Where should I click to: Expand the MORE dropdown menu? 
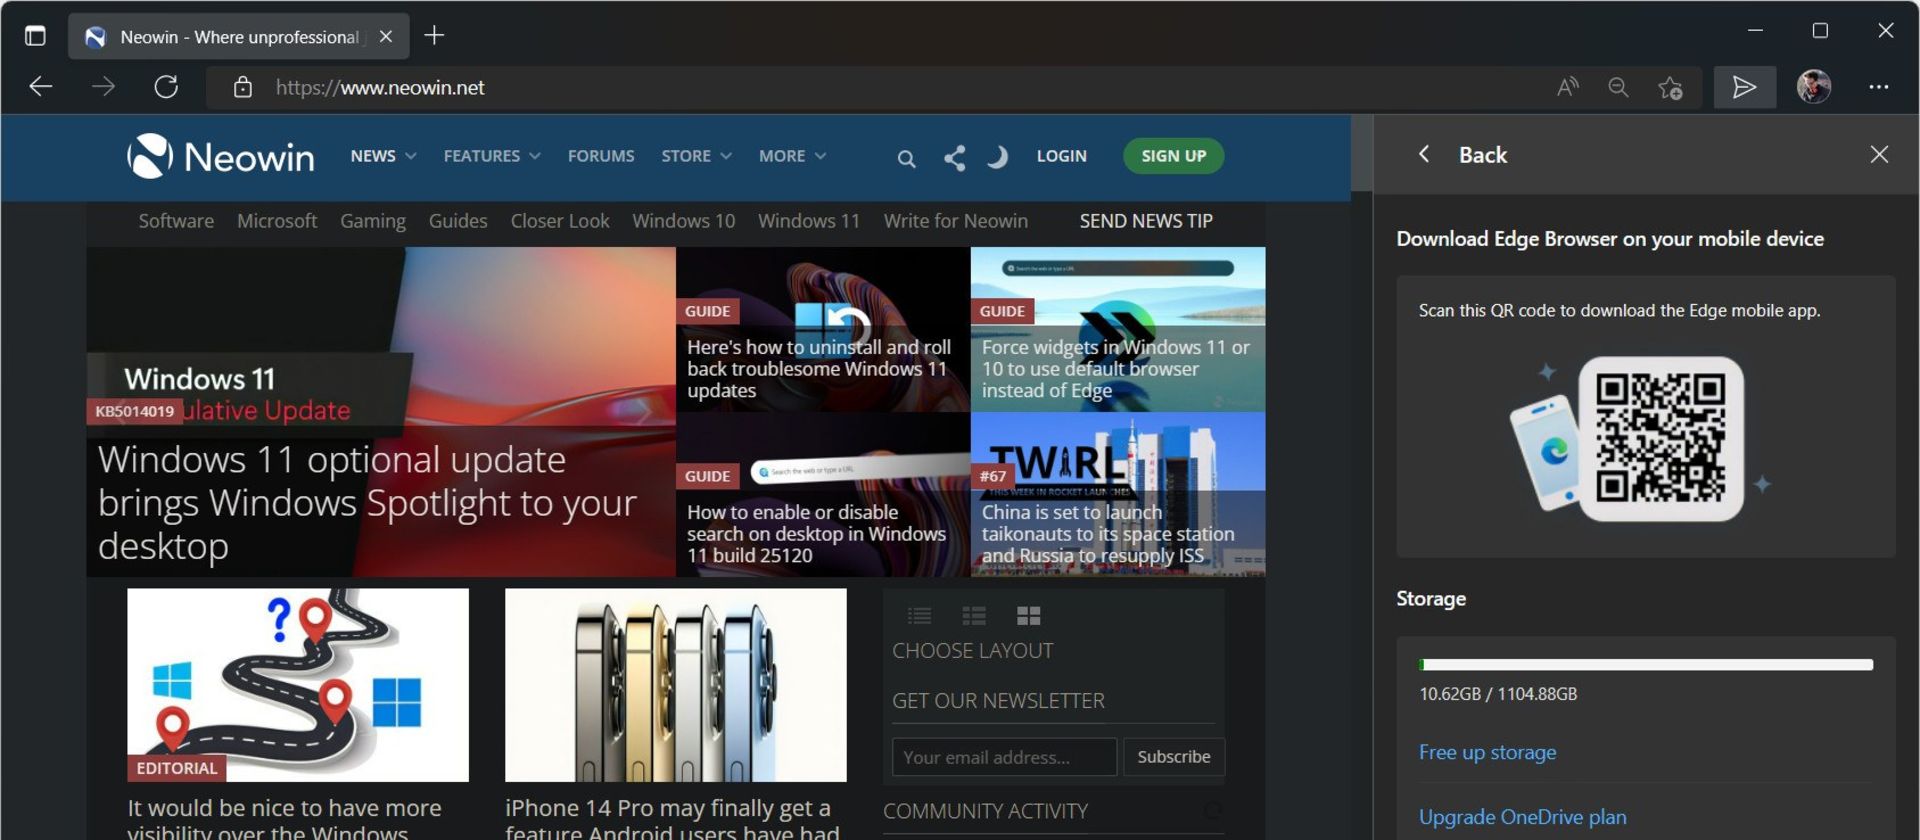pos(792,156)
